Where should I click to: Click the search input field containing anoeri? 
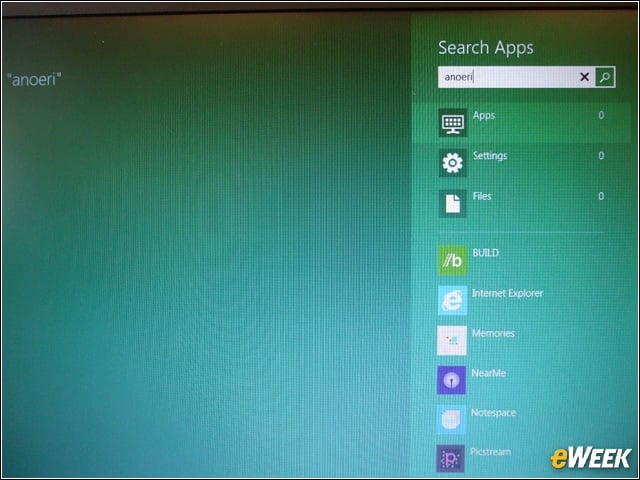(x=516, y=77)
